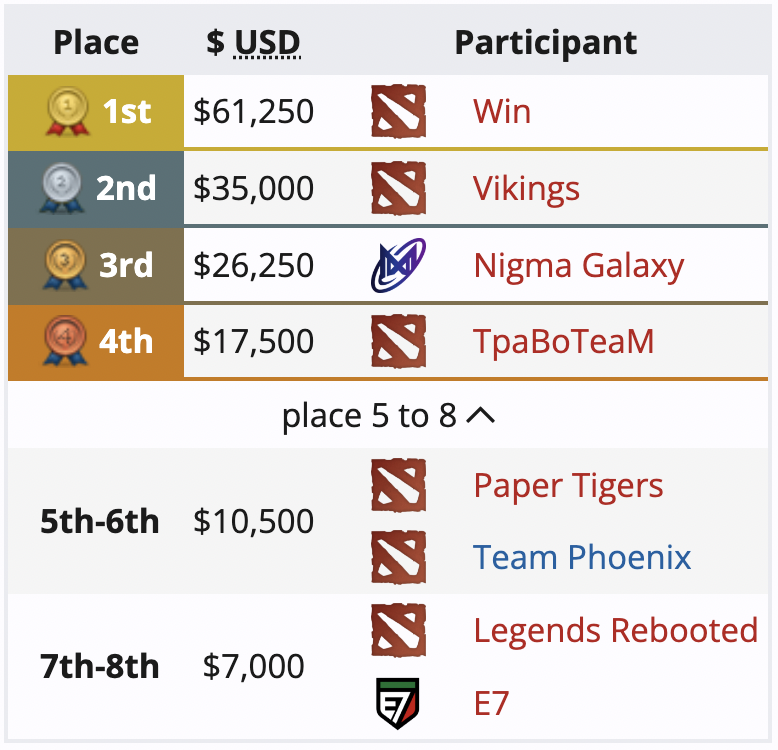Follow the Team Phoenix link
The height and width of the screenshot is (750, 778).
[x=582, y=557]
